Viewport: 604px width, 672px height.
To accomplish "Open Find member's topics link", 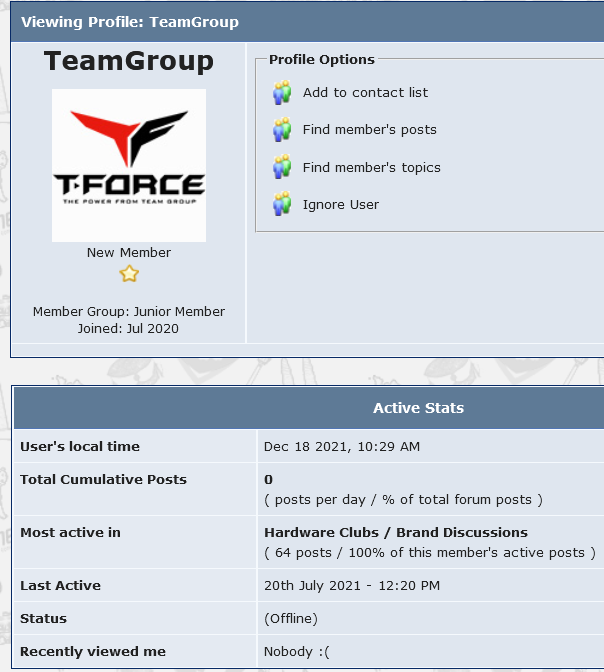I will 371,168.
